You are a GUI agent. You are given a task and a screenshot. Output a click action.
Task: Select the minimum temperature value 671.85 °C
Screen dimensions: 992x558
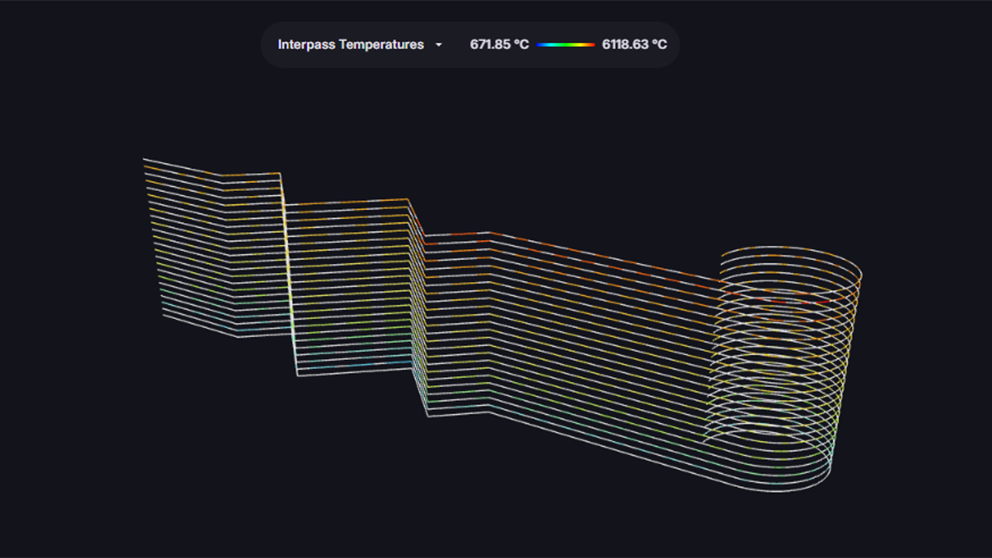[x=499, y=45]
